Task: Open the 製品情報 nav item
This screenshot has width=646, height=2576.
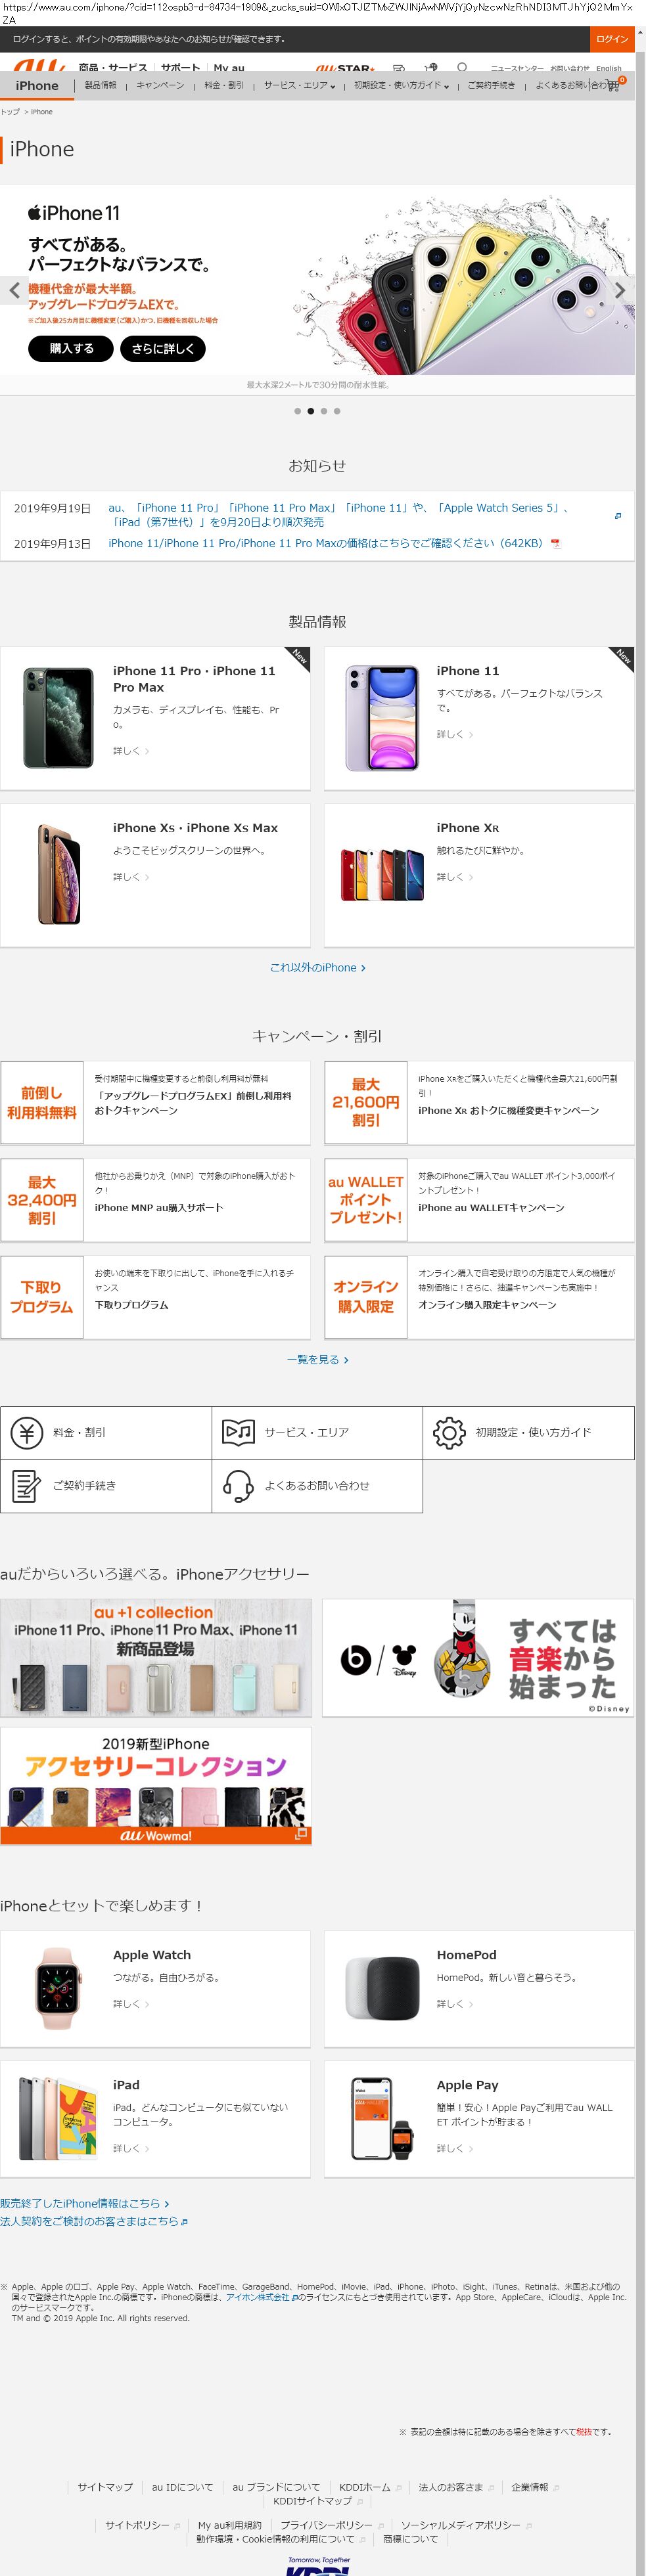Action: 100,85
